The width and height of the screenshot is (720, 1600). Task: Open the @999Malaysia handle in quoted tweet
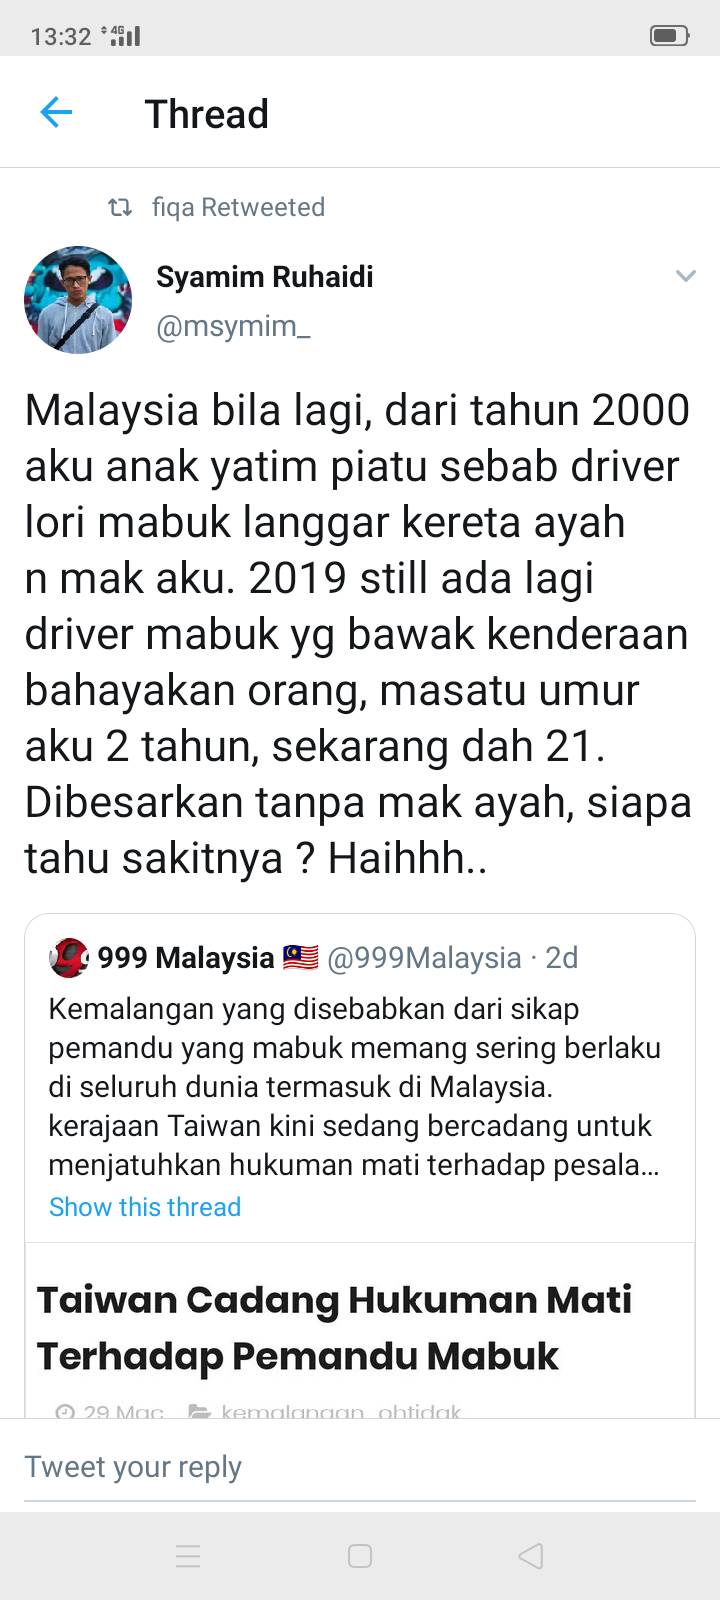[424, 958]
